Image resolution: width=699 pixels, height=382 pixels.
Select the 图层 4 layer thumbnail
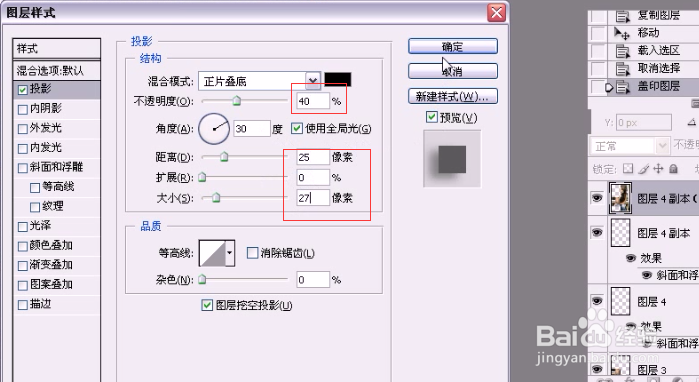point(620,301)
